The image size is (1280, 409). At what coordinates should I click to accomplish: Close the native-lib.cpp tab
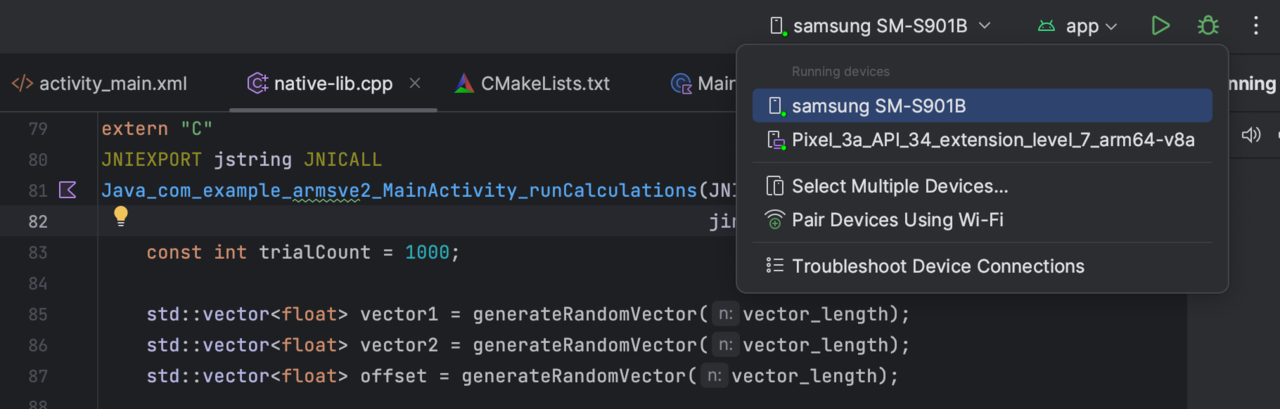415,83
